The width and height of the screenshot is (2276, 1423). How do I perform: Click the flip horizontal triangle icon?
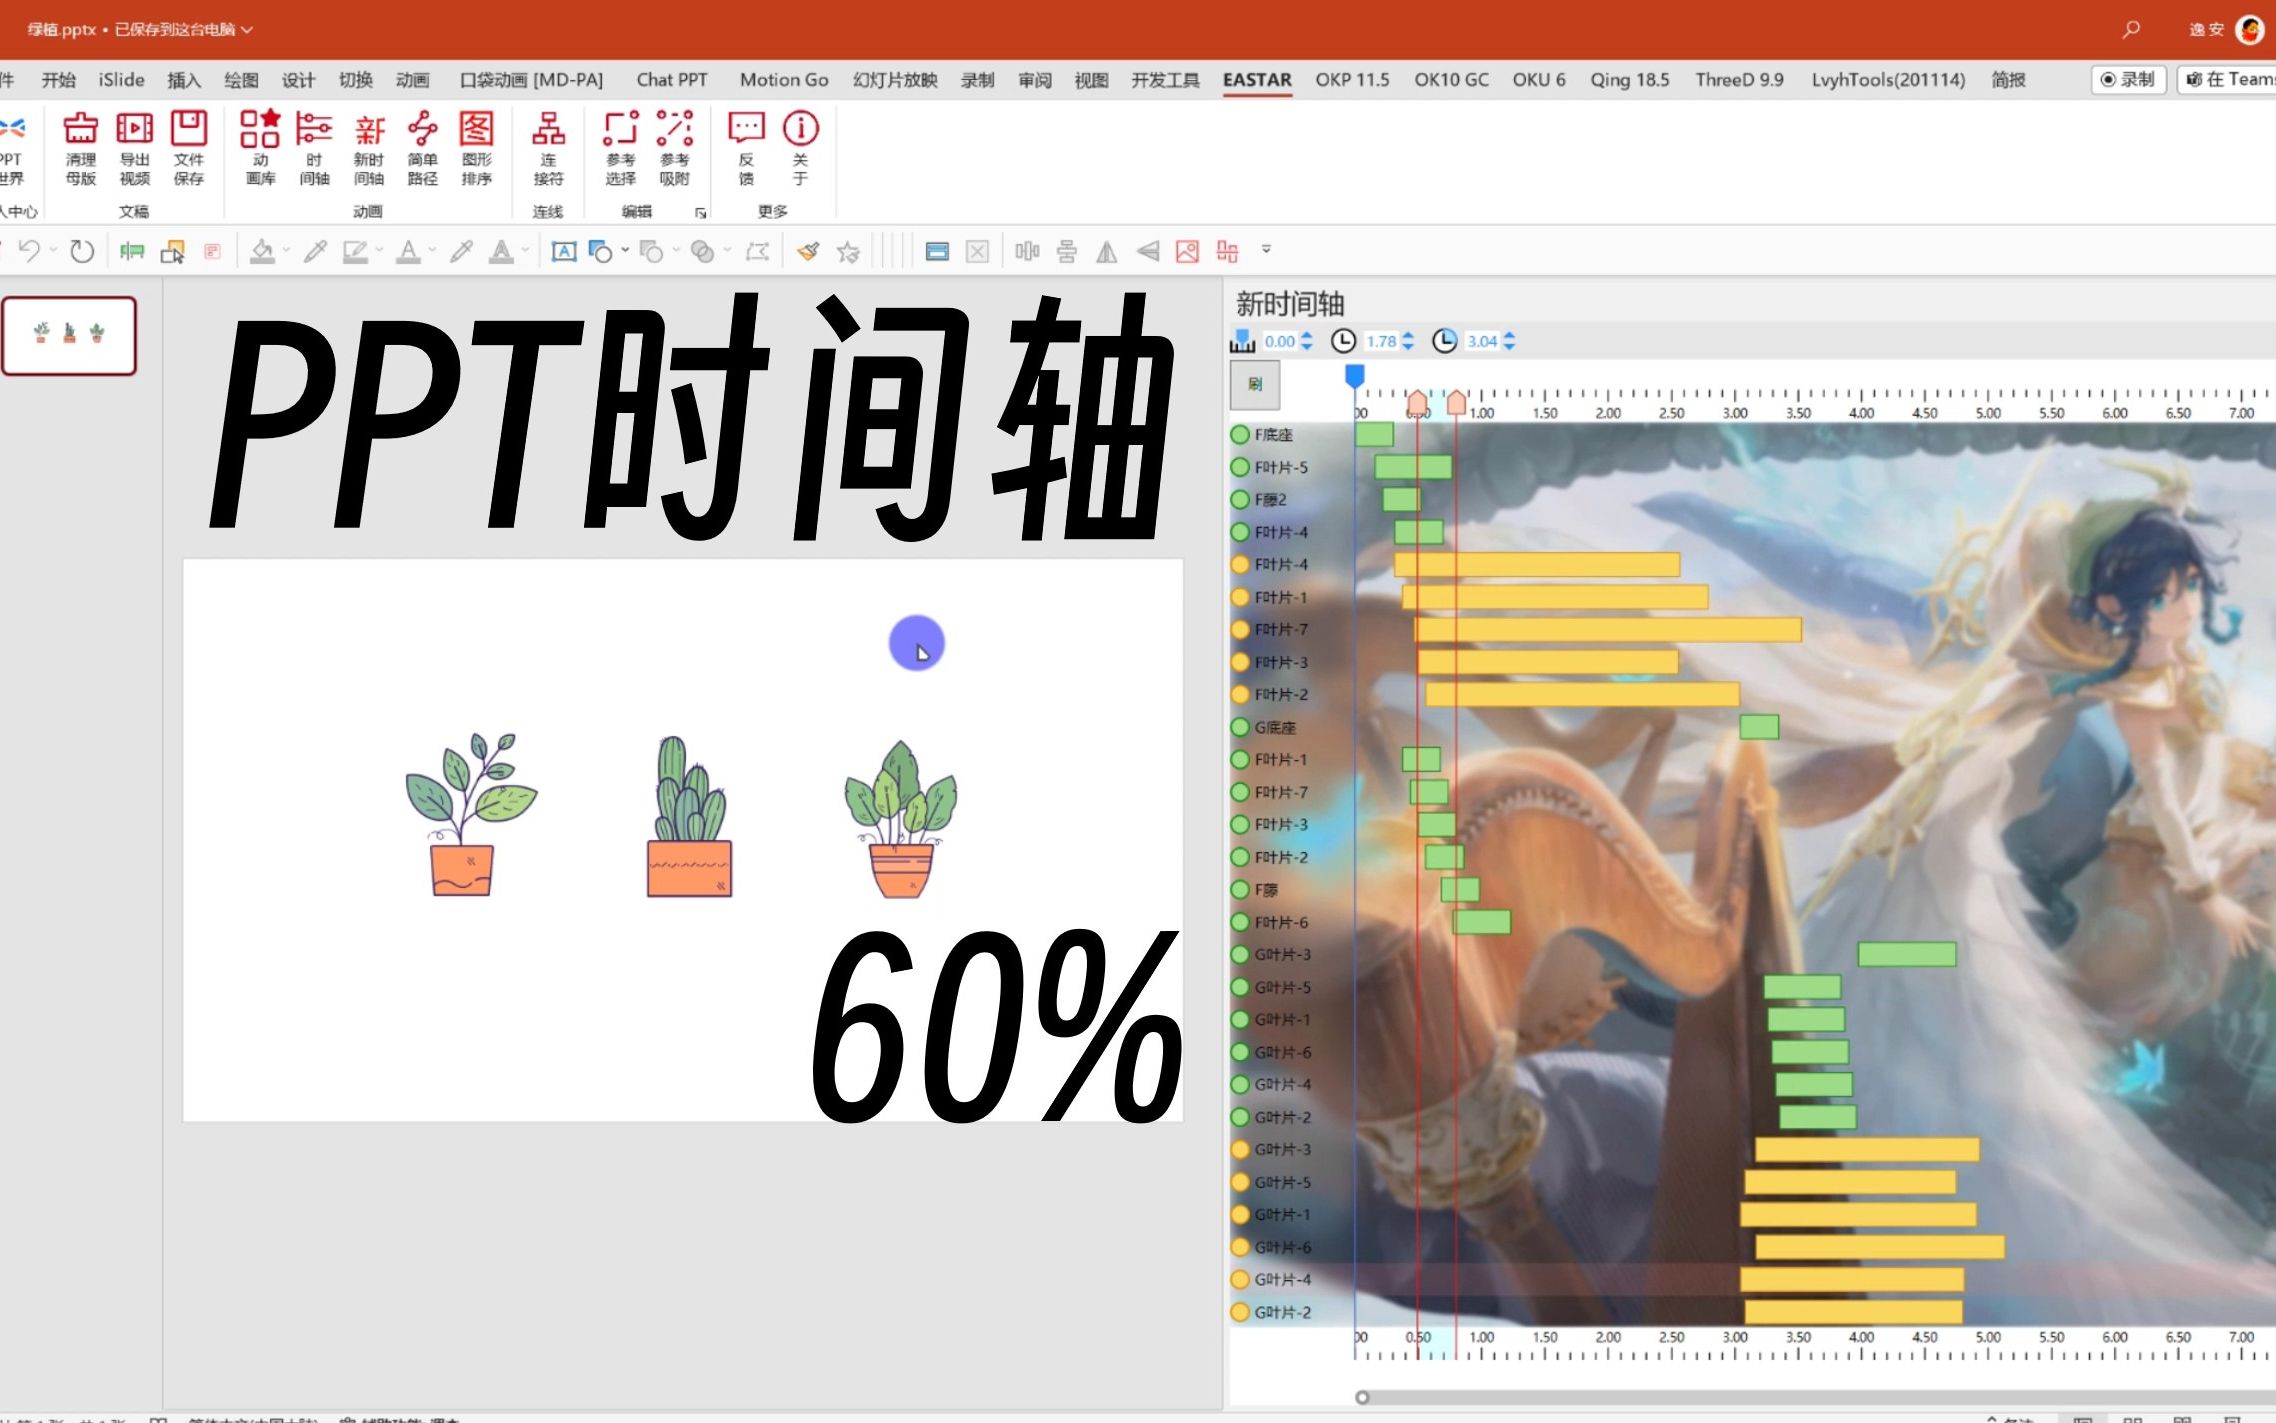[x=1106, y=251]
